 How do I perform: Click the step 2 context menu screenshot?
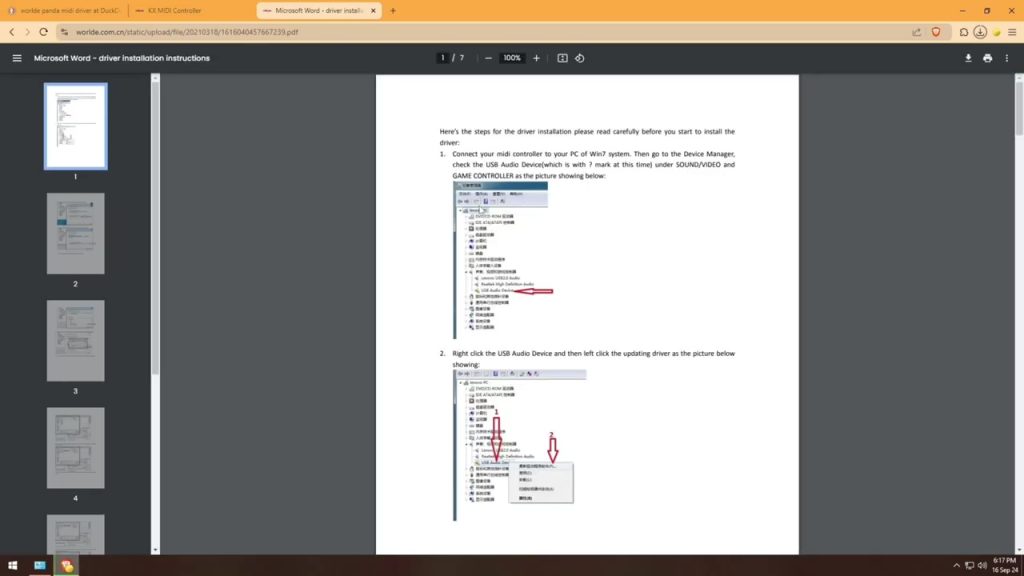pos(520,445)
